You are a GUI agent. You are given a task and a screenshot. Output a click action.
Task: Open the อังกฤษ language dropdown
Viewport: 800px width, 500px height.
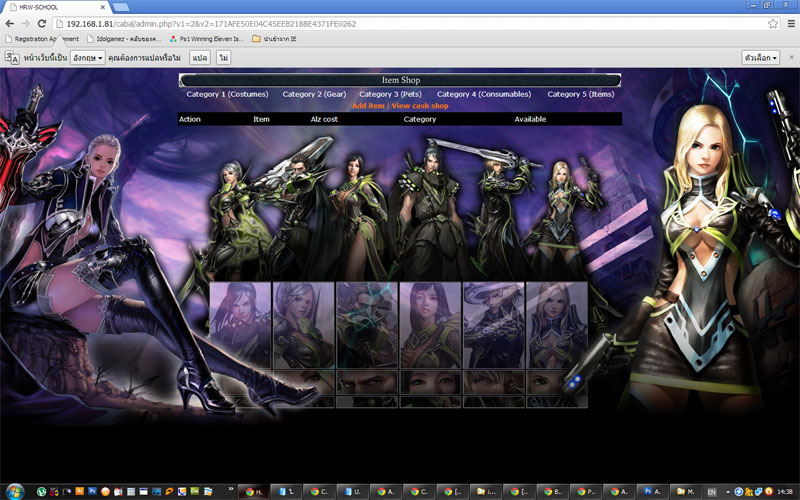(x=88, y=58)
